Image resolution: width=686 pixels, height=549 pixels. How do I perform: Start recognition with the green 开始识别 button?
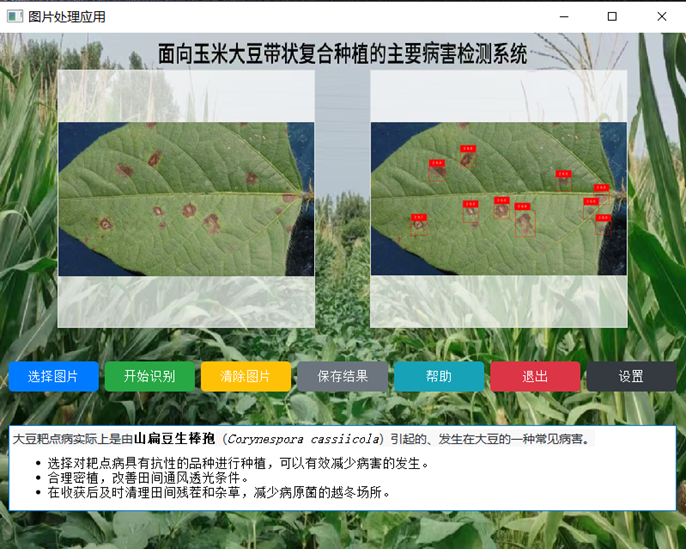(x=150, y=376)
